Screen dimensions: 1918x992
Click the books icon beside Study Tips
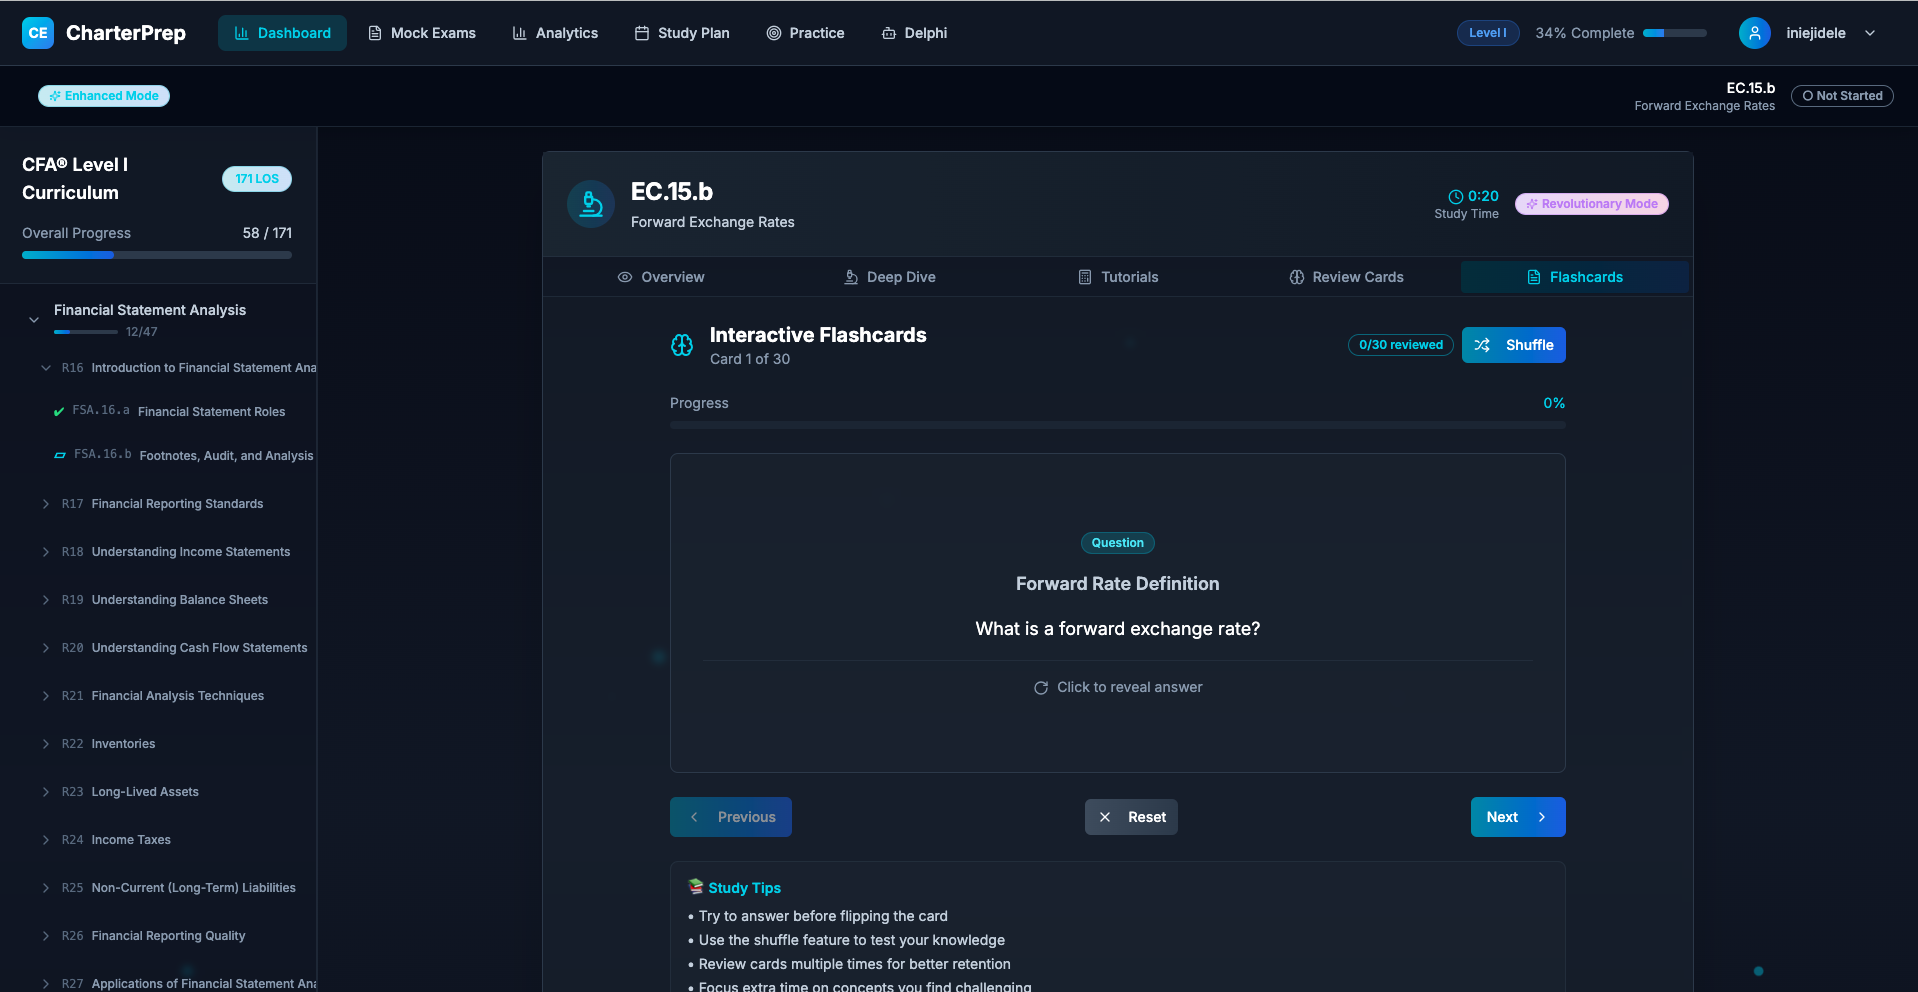696,886
